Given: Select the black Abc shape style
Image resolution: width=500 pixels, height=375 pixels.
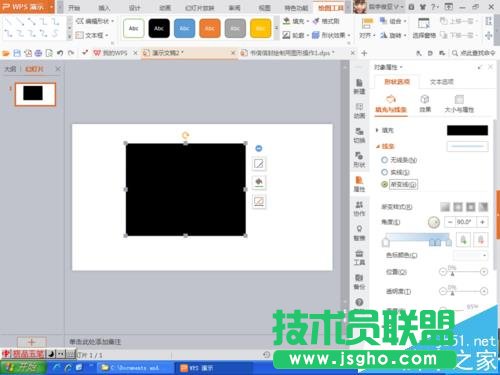Looking at the screenshot, I should [x=159, y=28].
